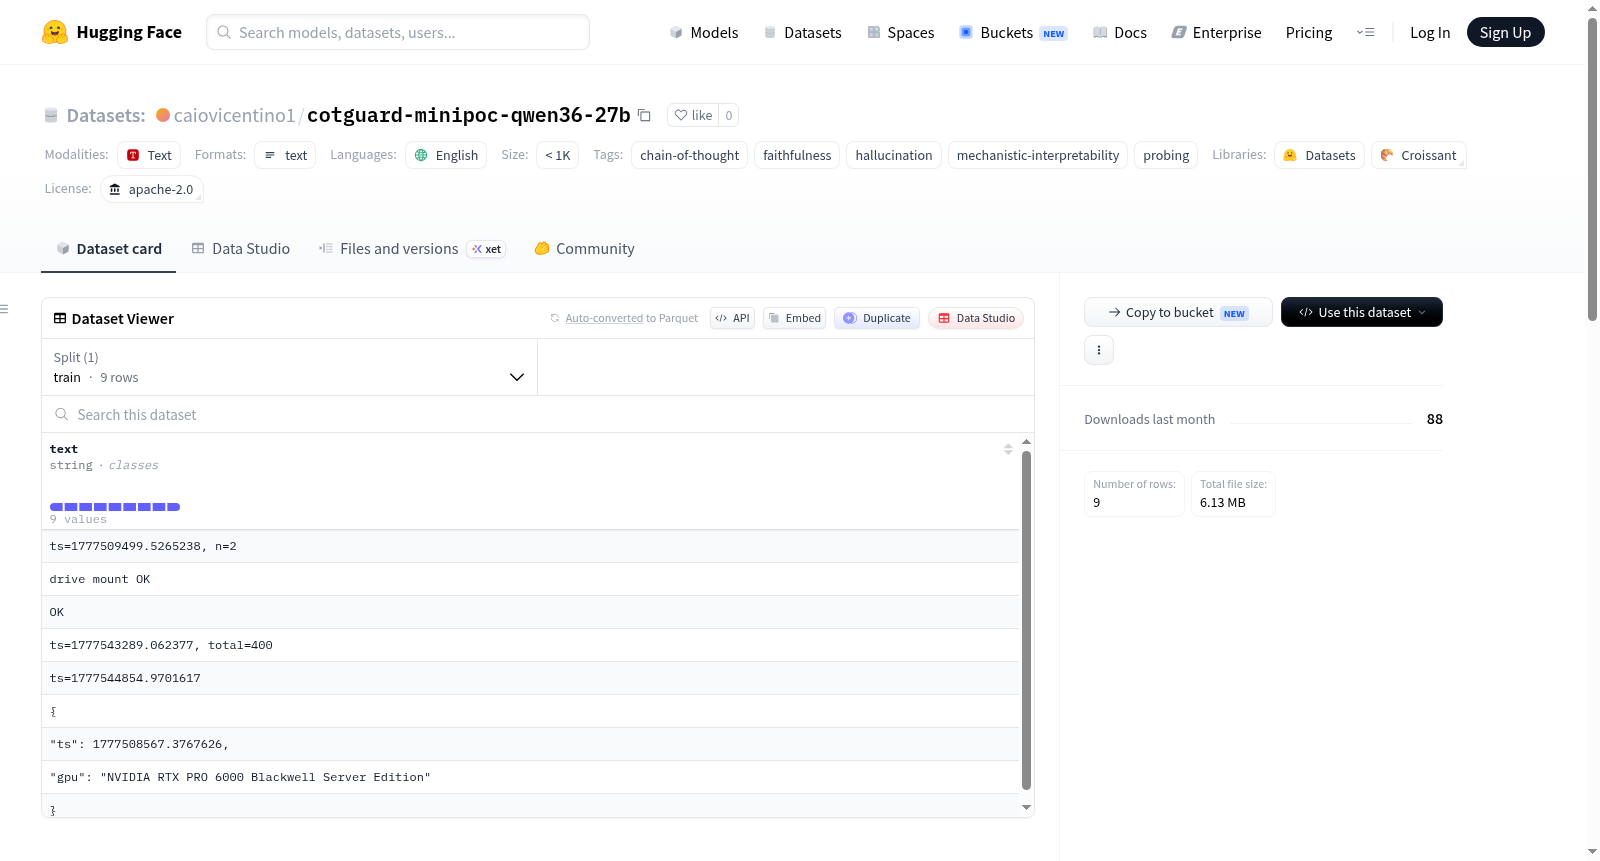The image size is (1600, 861).
Task: Select the row containing 'NVIDIA RTX PRO 6000'
Action: point(531,777)
